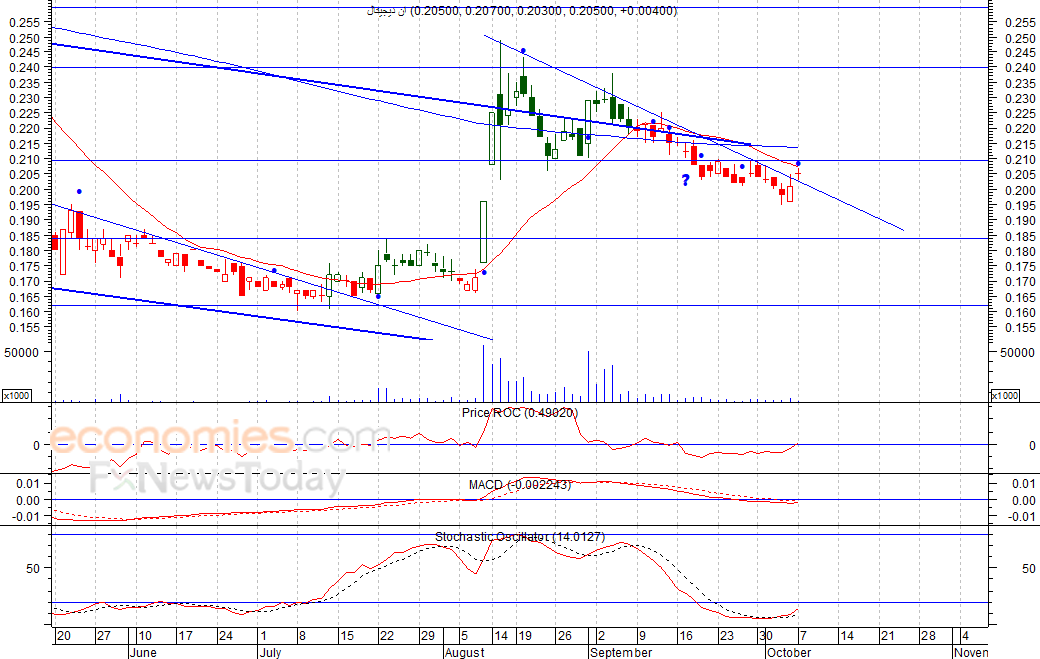The width and height of the screenshot is (1040, 659).
Task: Click 0.225 on the right price axis
Action: (x=1020, y=113)
